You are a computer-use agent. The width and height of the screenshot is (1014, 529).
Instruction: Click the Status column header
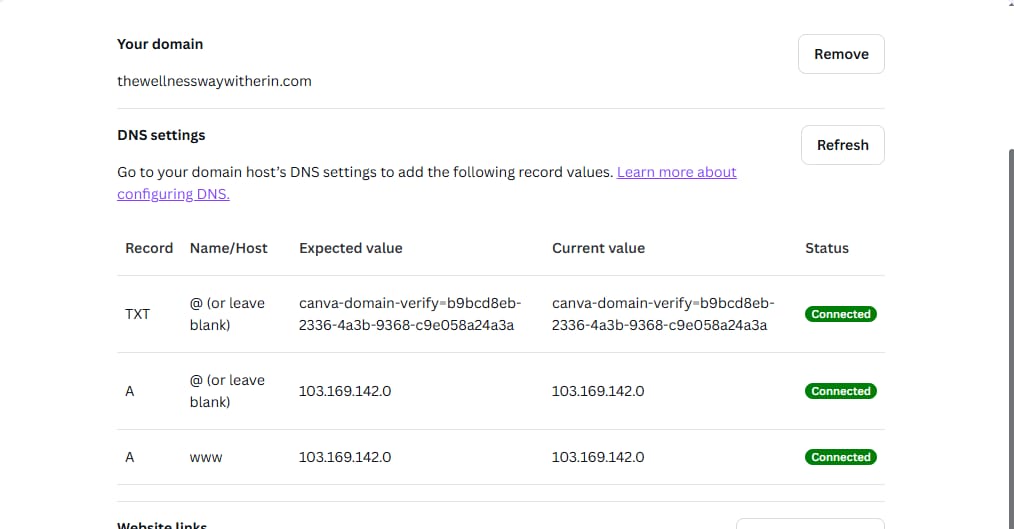(826, 248)
